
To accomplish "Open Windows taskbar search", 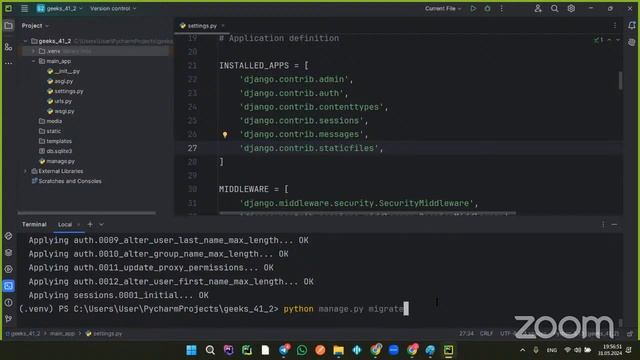I will (x=210, y=350).
